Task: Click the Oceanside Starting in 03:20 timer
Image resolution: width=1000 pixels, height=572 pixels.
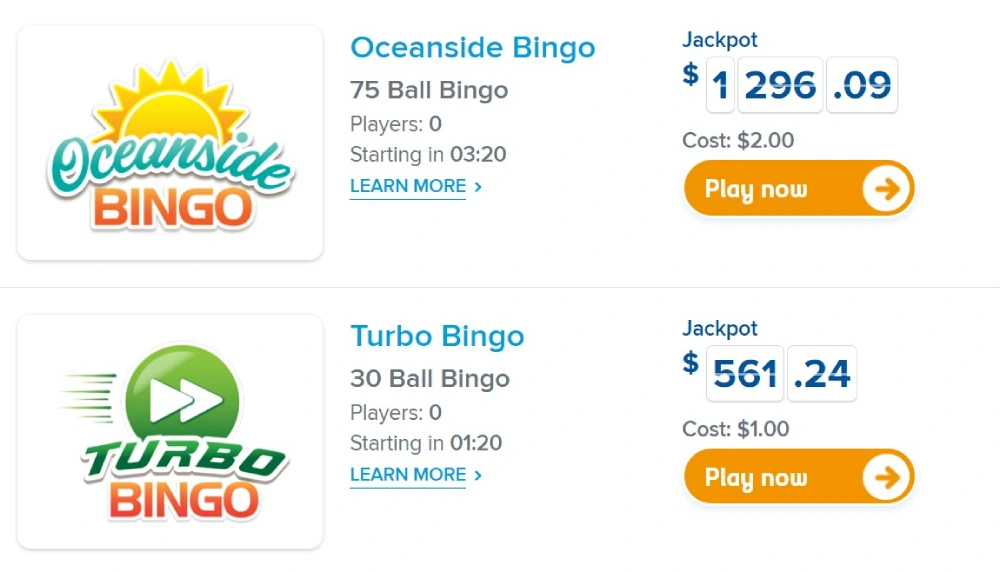Action: [428, 154]
